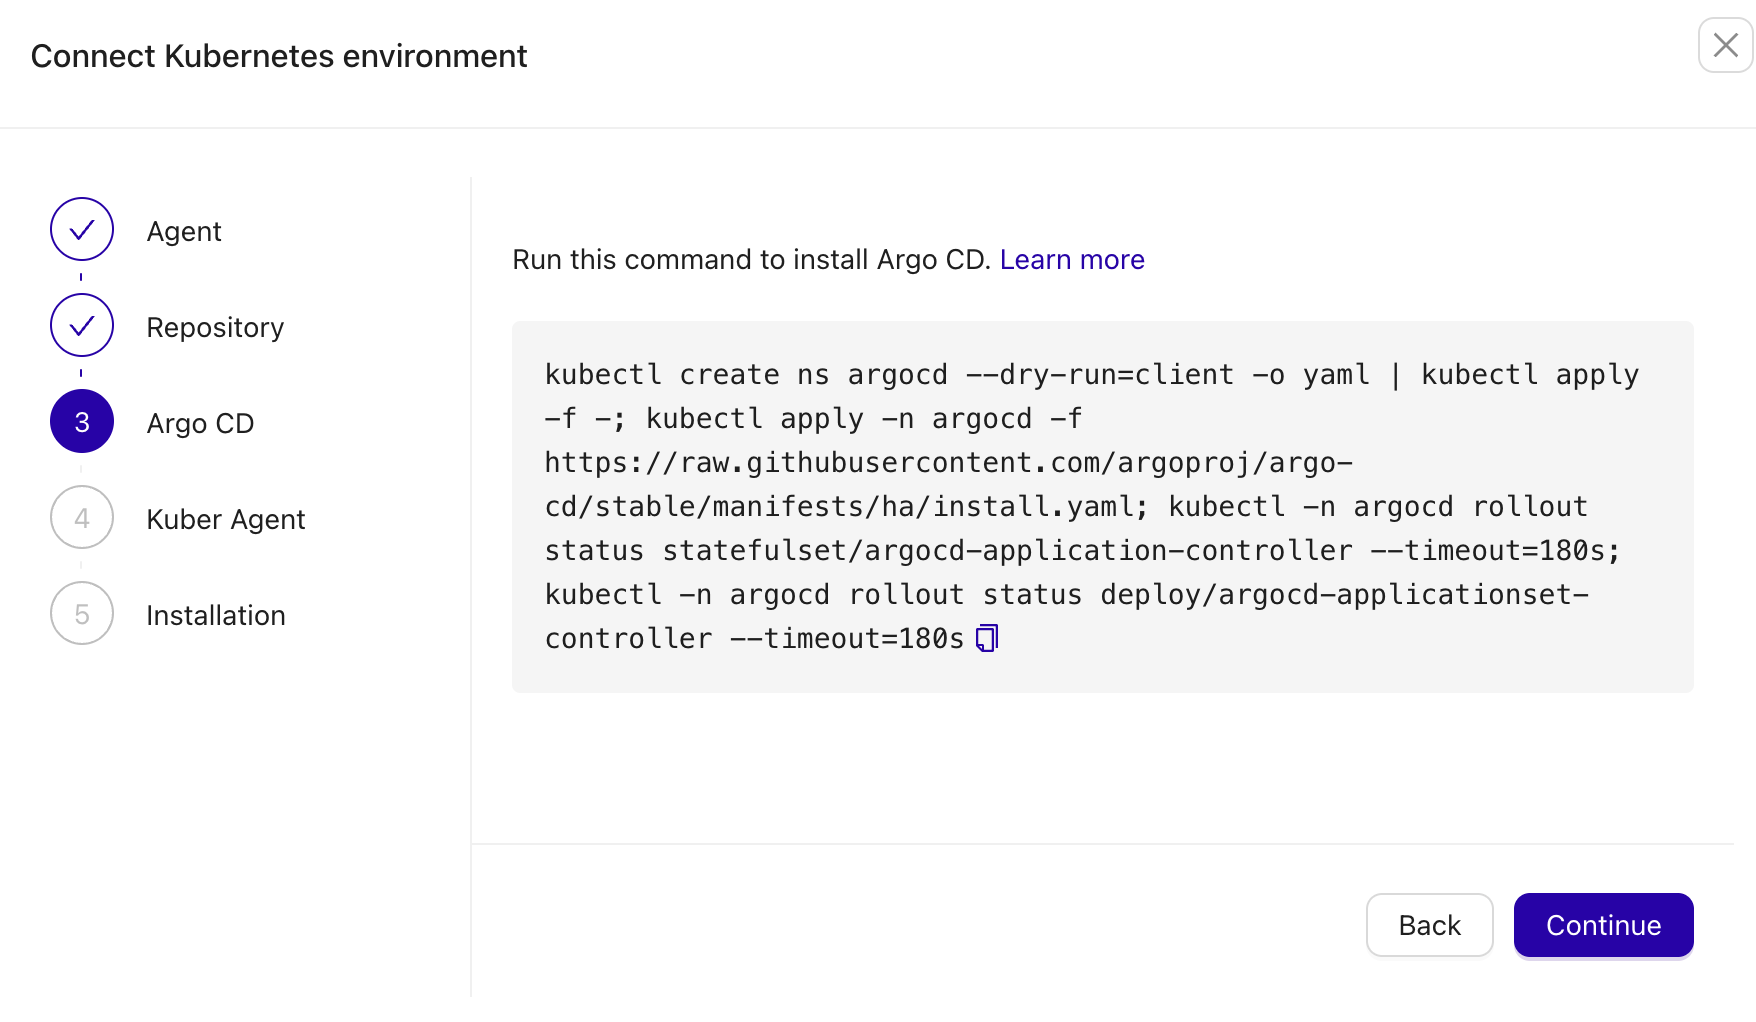
Task: Click the Connect Kubernetes environment dialog title
Action: point(279,56)
